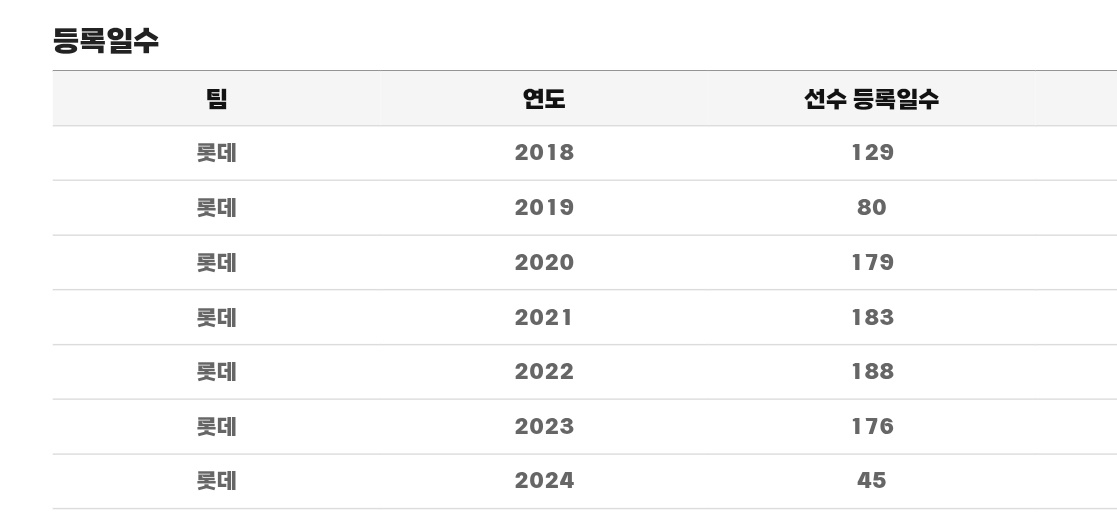Select the 연도 column header
The width and height of the screenshot is (1117, 530).
(544, 99)
